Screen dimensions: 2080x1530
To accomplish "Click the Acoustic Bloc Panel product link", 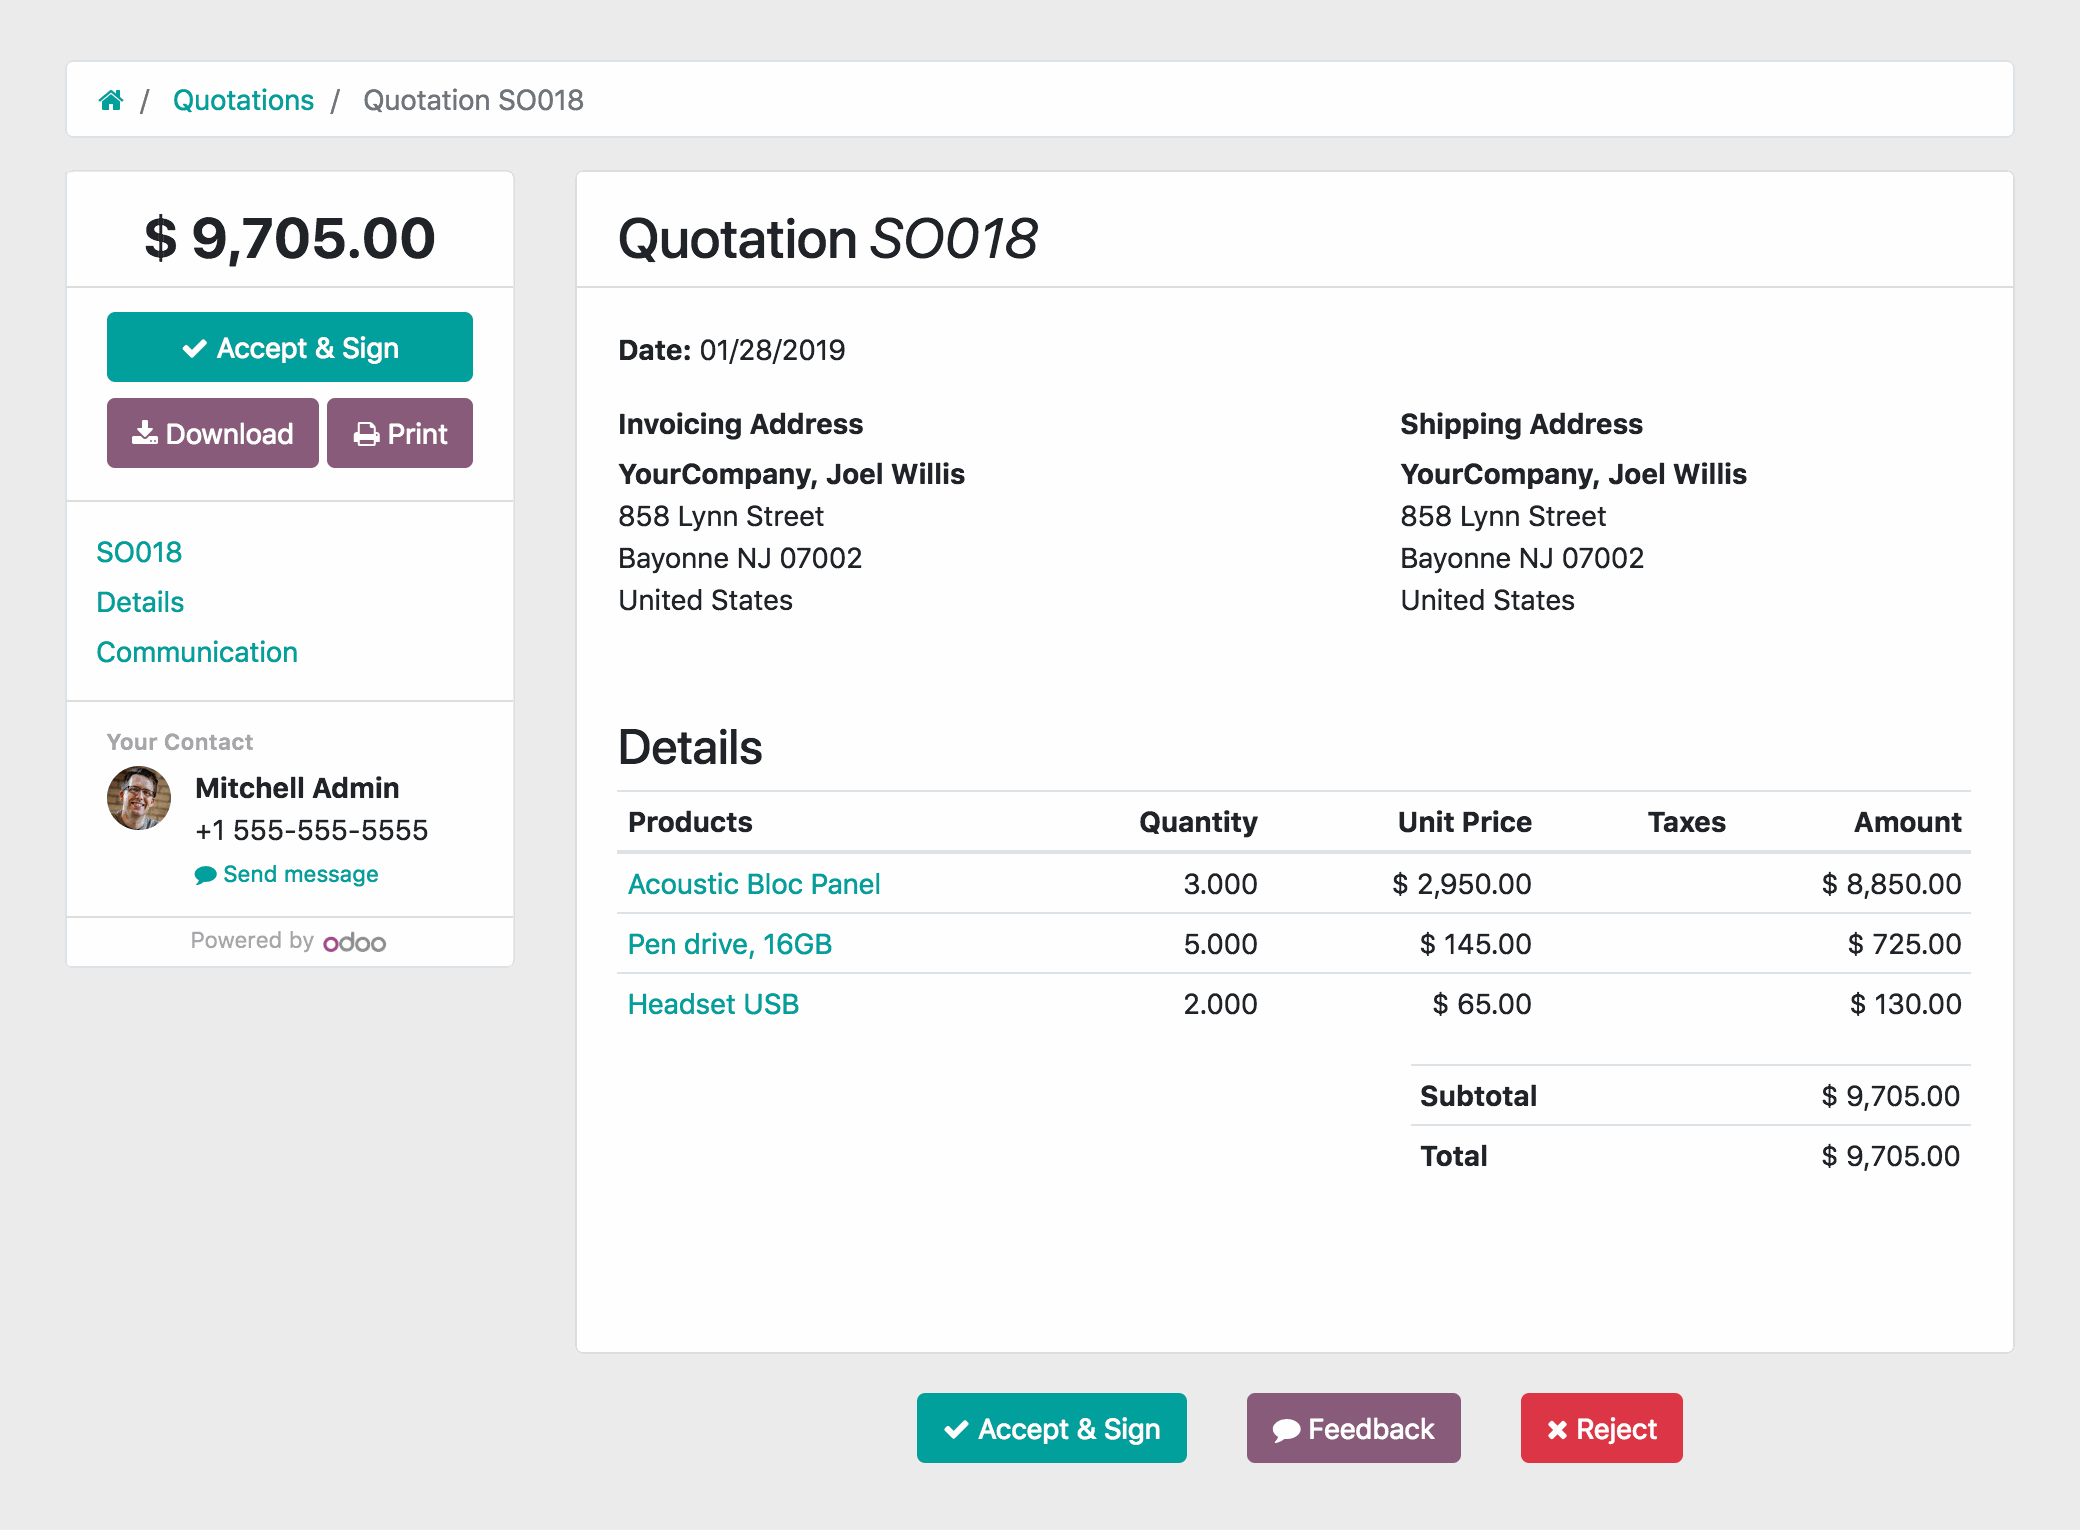I will (754, 884).
